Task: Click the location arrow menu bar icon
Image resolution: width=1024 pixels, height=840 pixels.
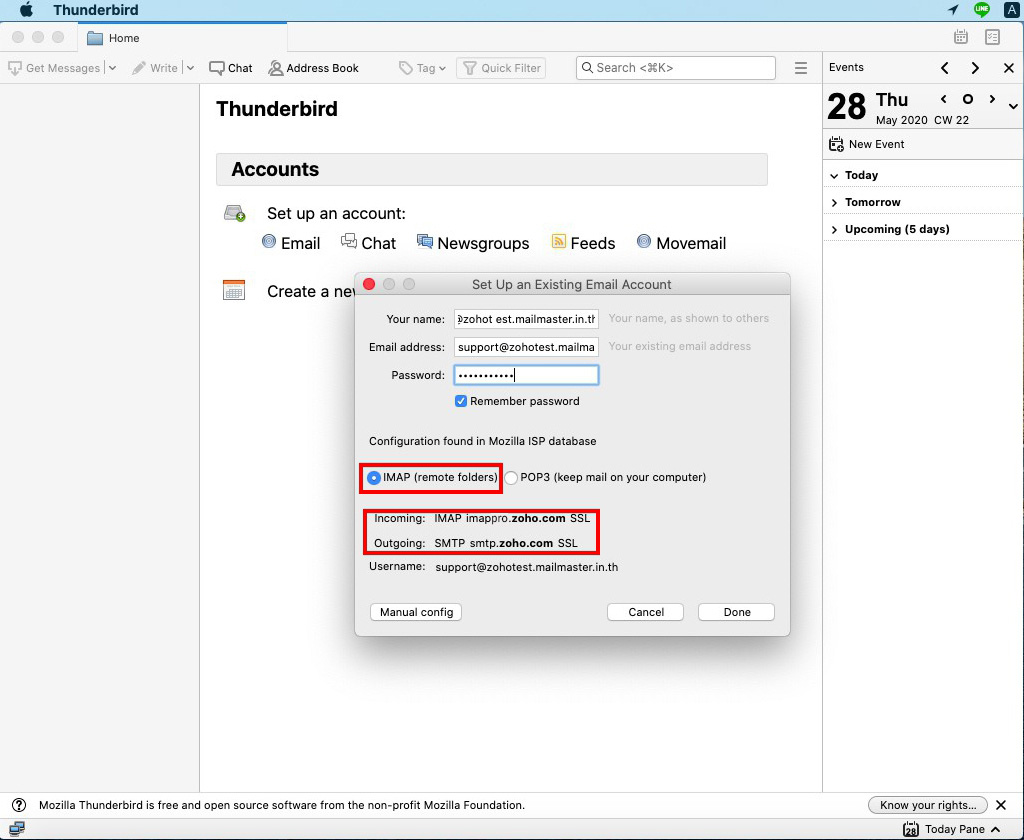Action: pos(953,9)
